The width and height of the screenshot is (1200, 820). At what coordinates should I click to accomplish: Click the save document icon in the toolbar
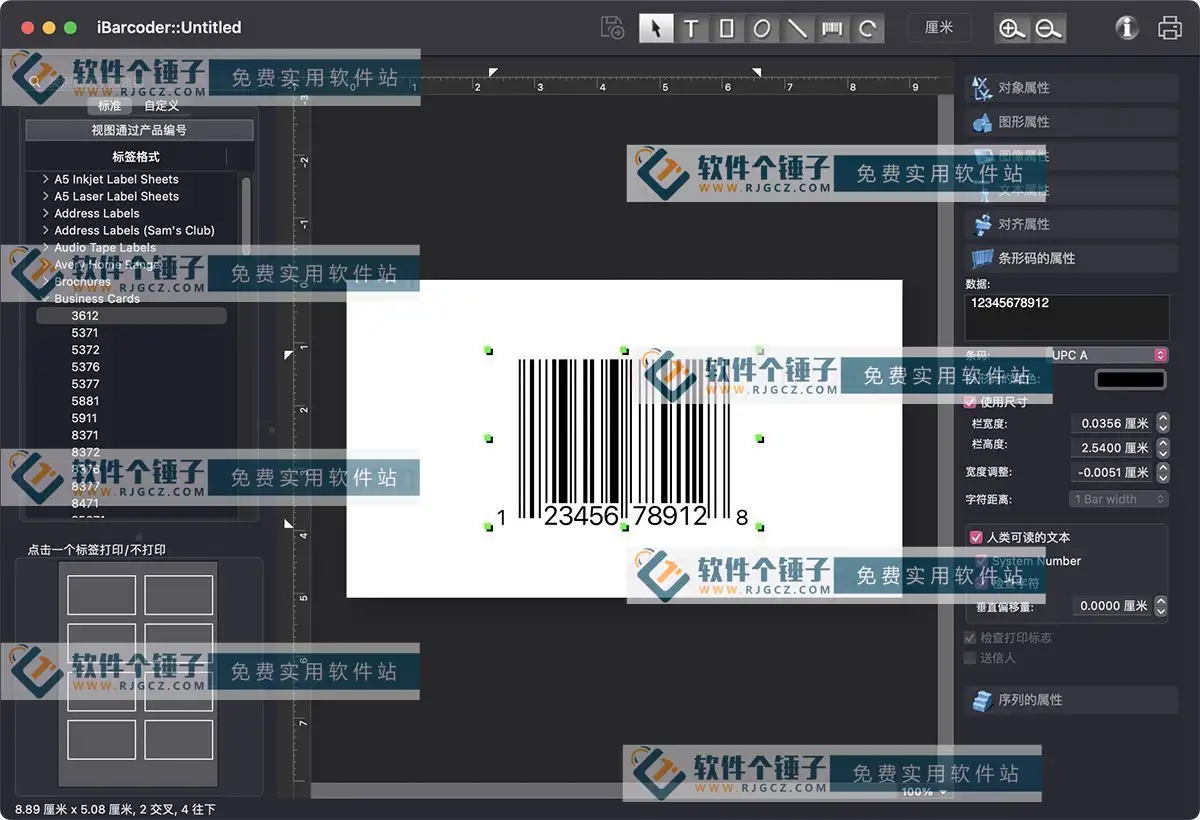click(612, 28)
